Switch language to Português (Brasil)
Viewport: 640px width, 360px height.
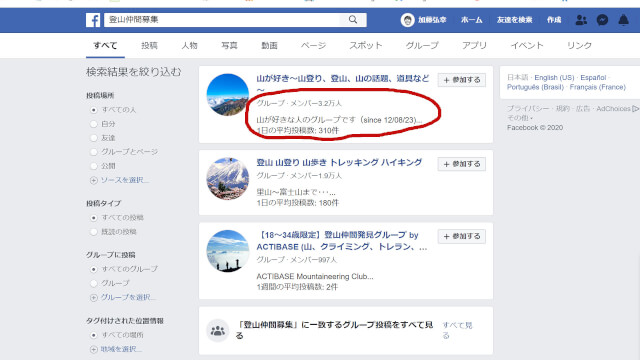pos(535,87)
